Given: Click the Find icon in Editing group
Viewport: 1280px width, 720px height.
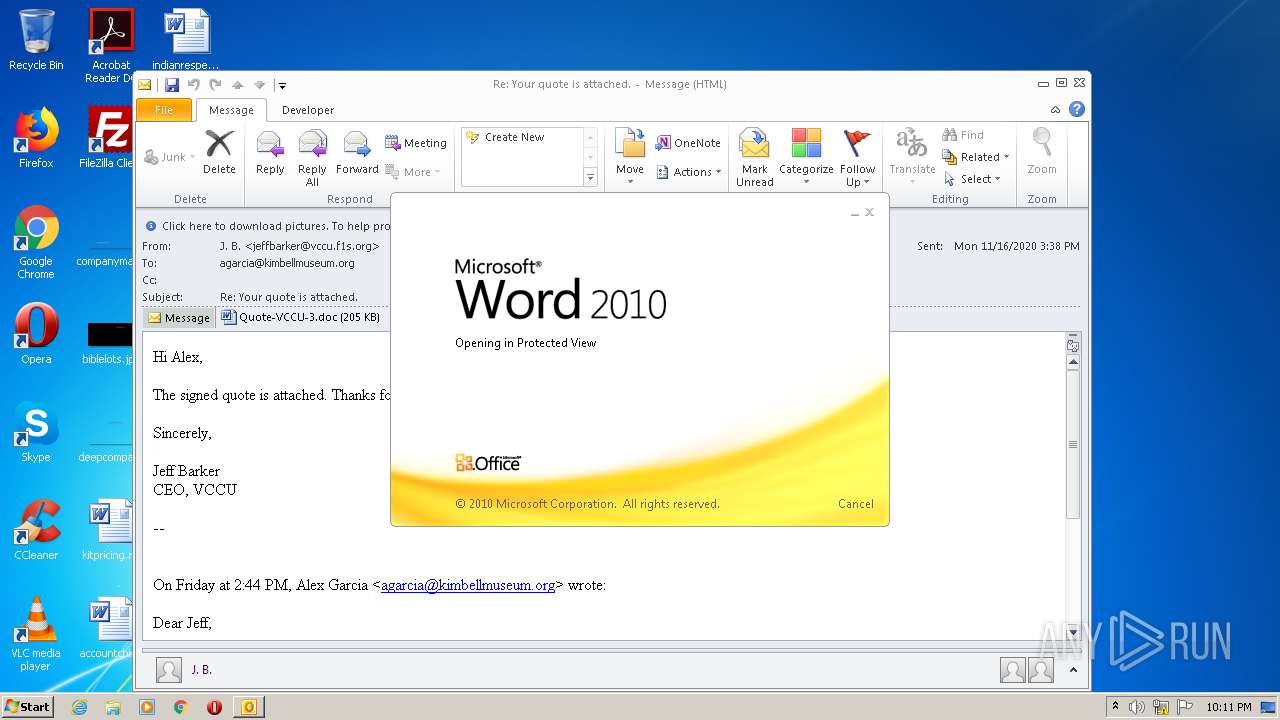Looking at the screenshot, I should click(x=963, y=135).
